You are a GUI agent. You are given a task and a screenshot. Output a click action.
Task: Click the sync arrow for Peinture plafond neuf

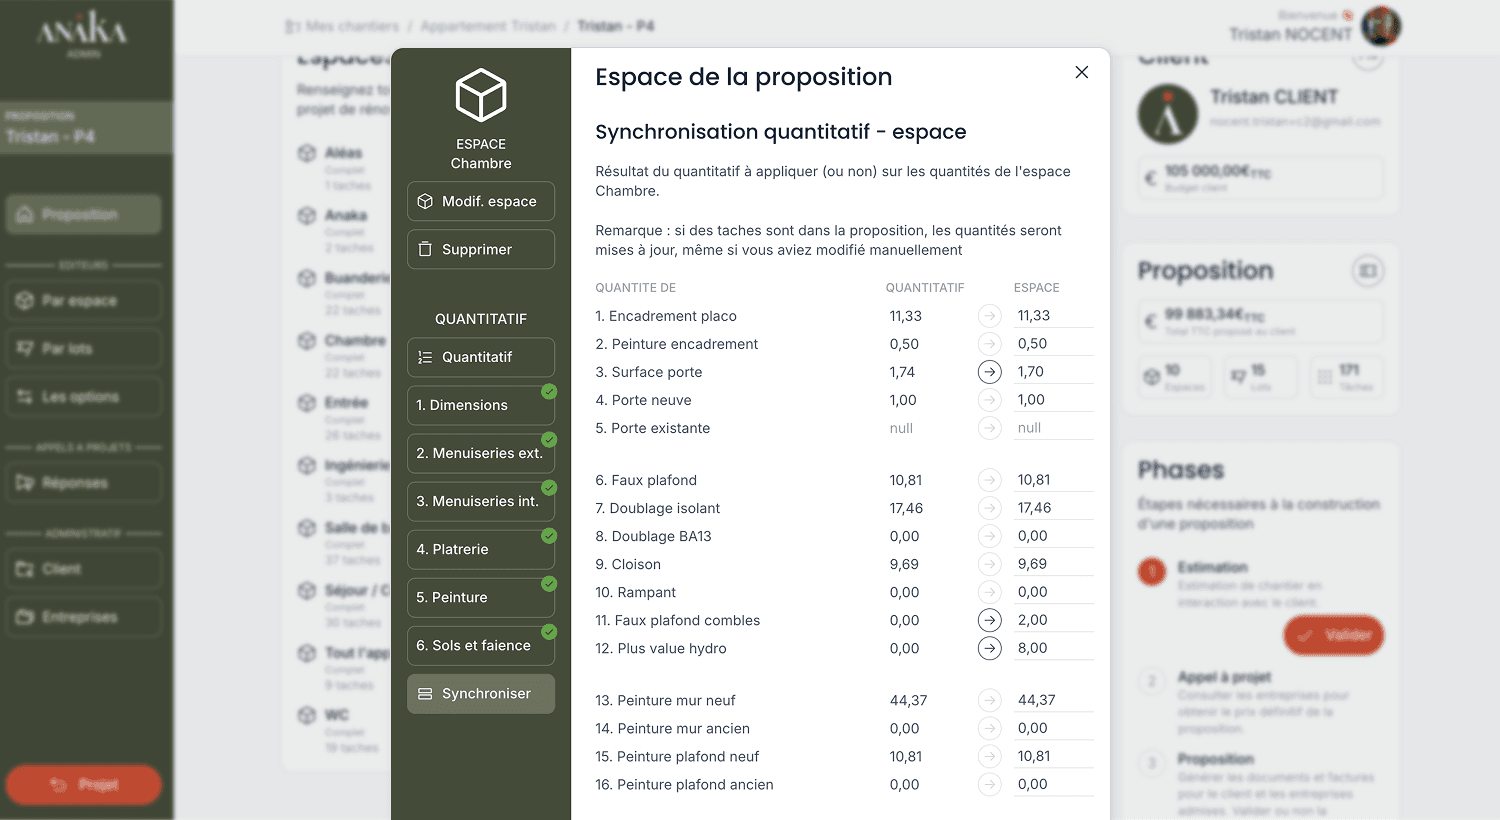point(990,756)
